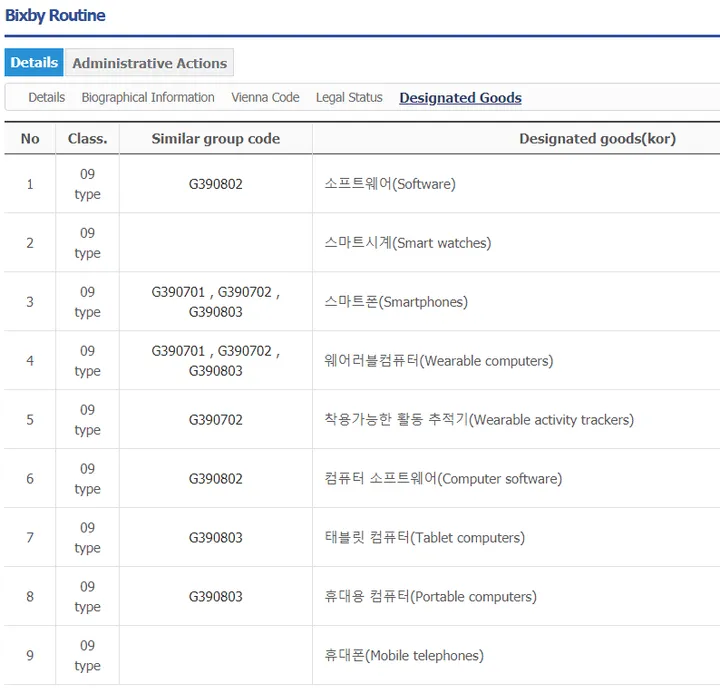Click the group codes in Smartphones row

216,302
